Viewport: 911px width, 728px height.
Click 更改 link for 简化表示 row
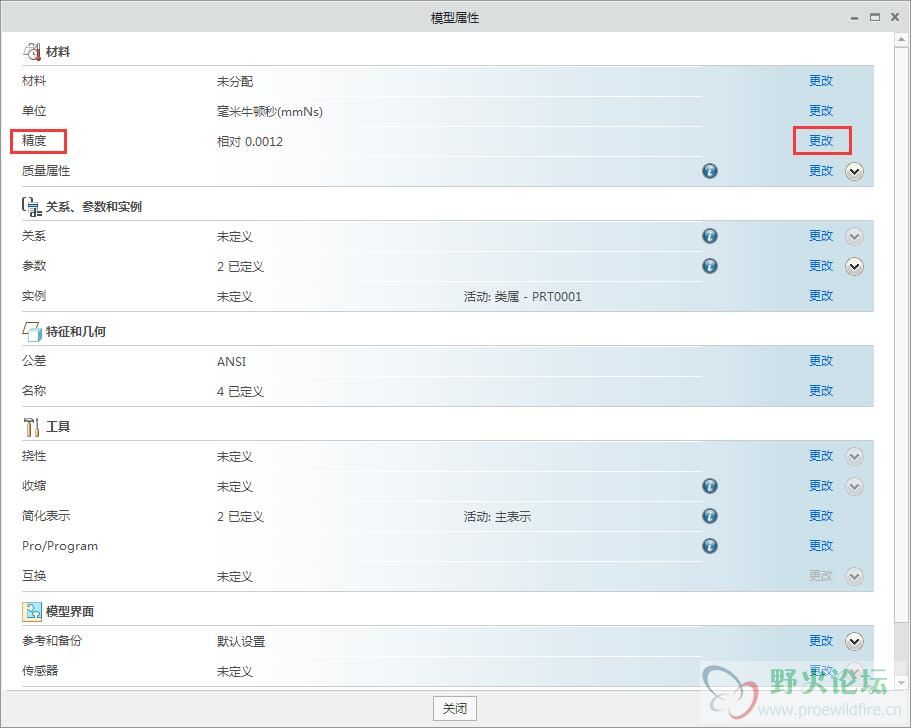pyautogui.click(x=821, y=516)
